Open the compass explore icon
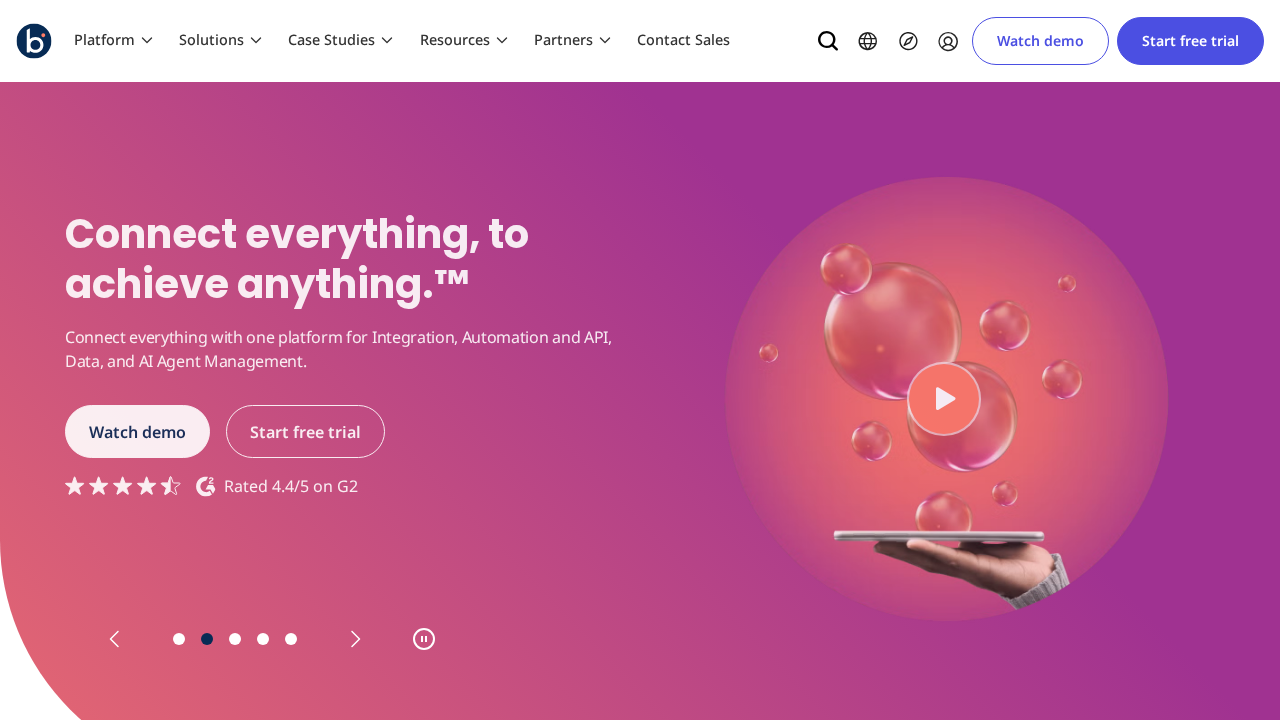This screenshot has height=720, width=1280. 908,41
